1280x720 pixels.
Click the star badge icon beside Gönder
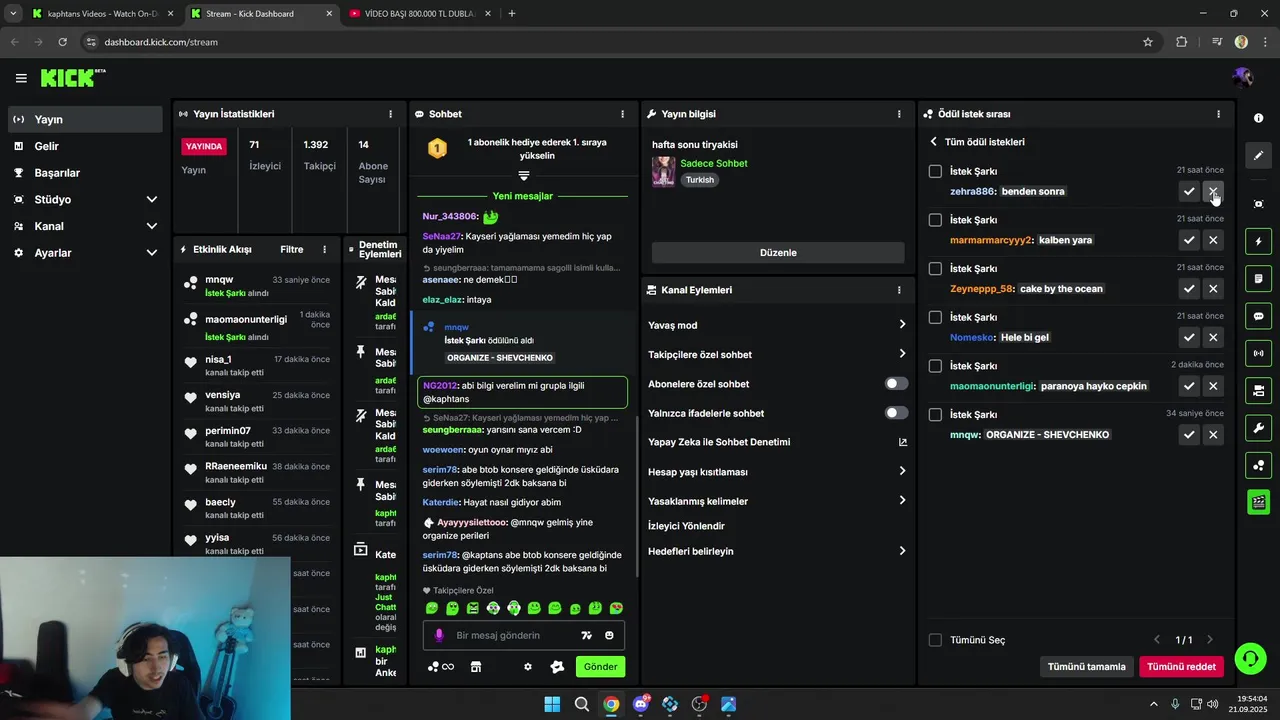click(558, 667)
